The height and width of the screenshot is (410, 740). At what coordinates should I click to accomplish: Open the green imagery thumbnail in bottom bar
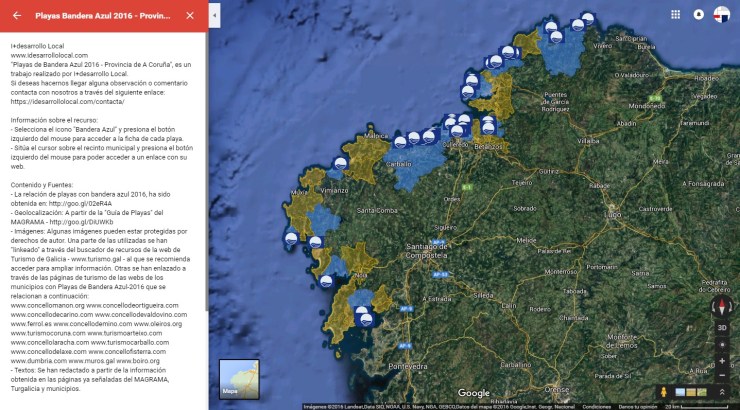click(x=702, y=392)
